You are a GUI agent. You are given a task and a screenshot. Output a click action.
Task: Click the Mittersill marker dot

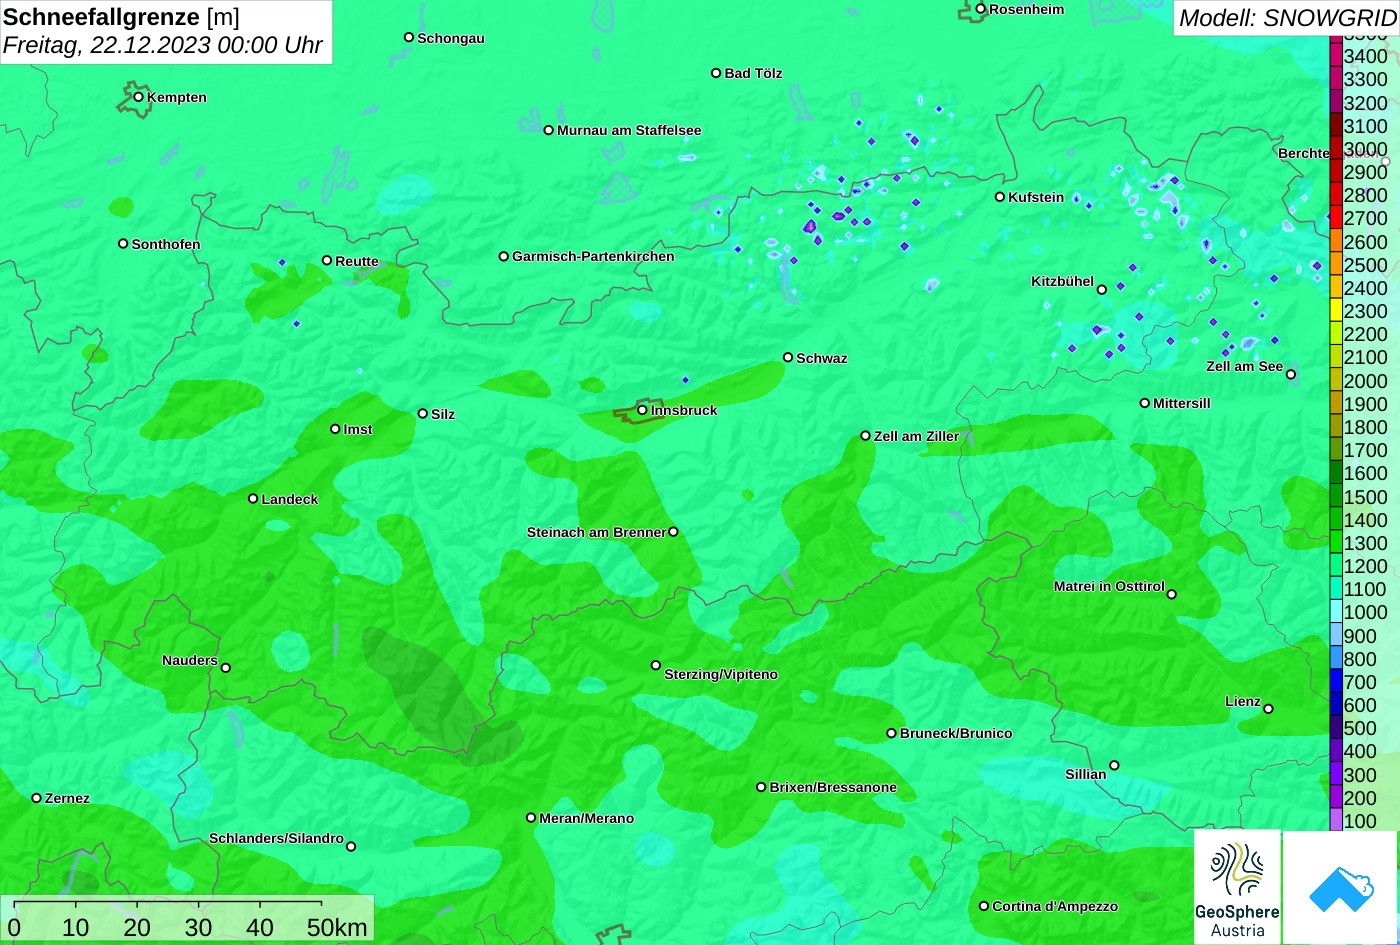tap(1144, 403)
